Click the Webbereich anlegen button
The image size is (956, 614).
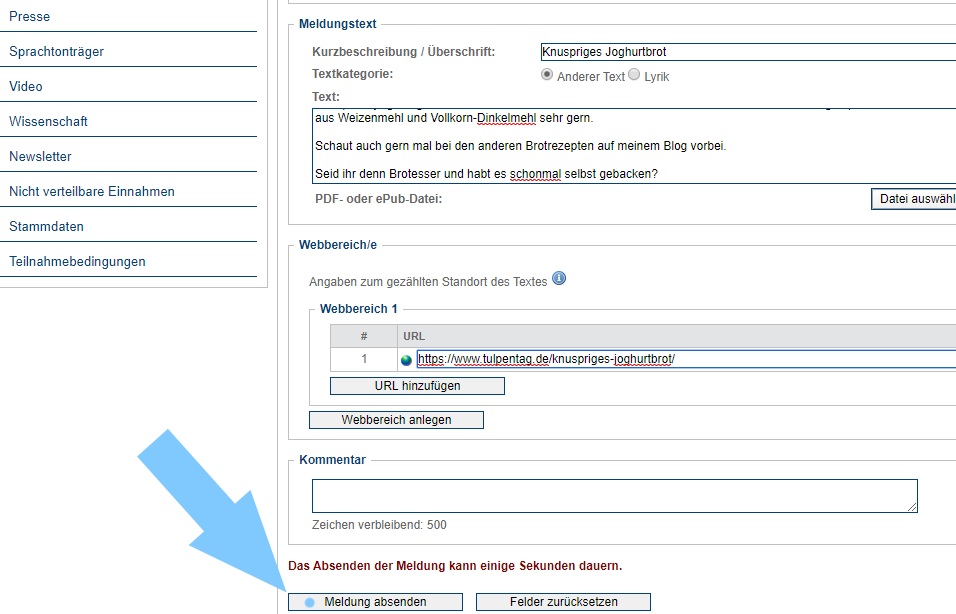396,420
